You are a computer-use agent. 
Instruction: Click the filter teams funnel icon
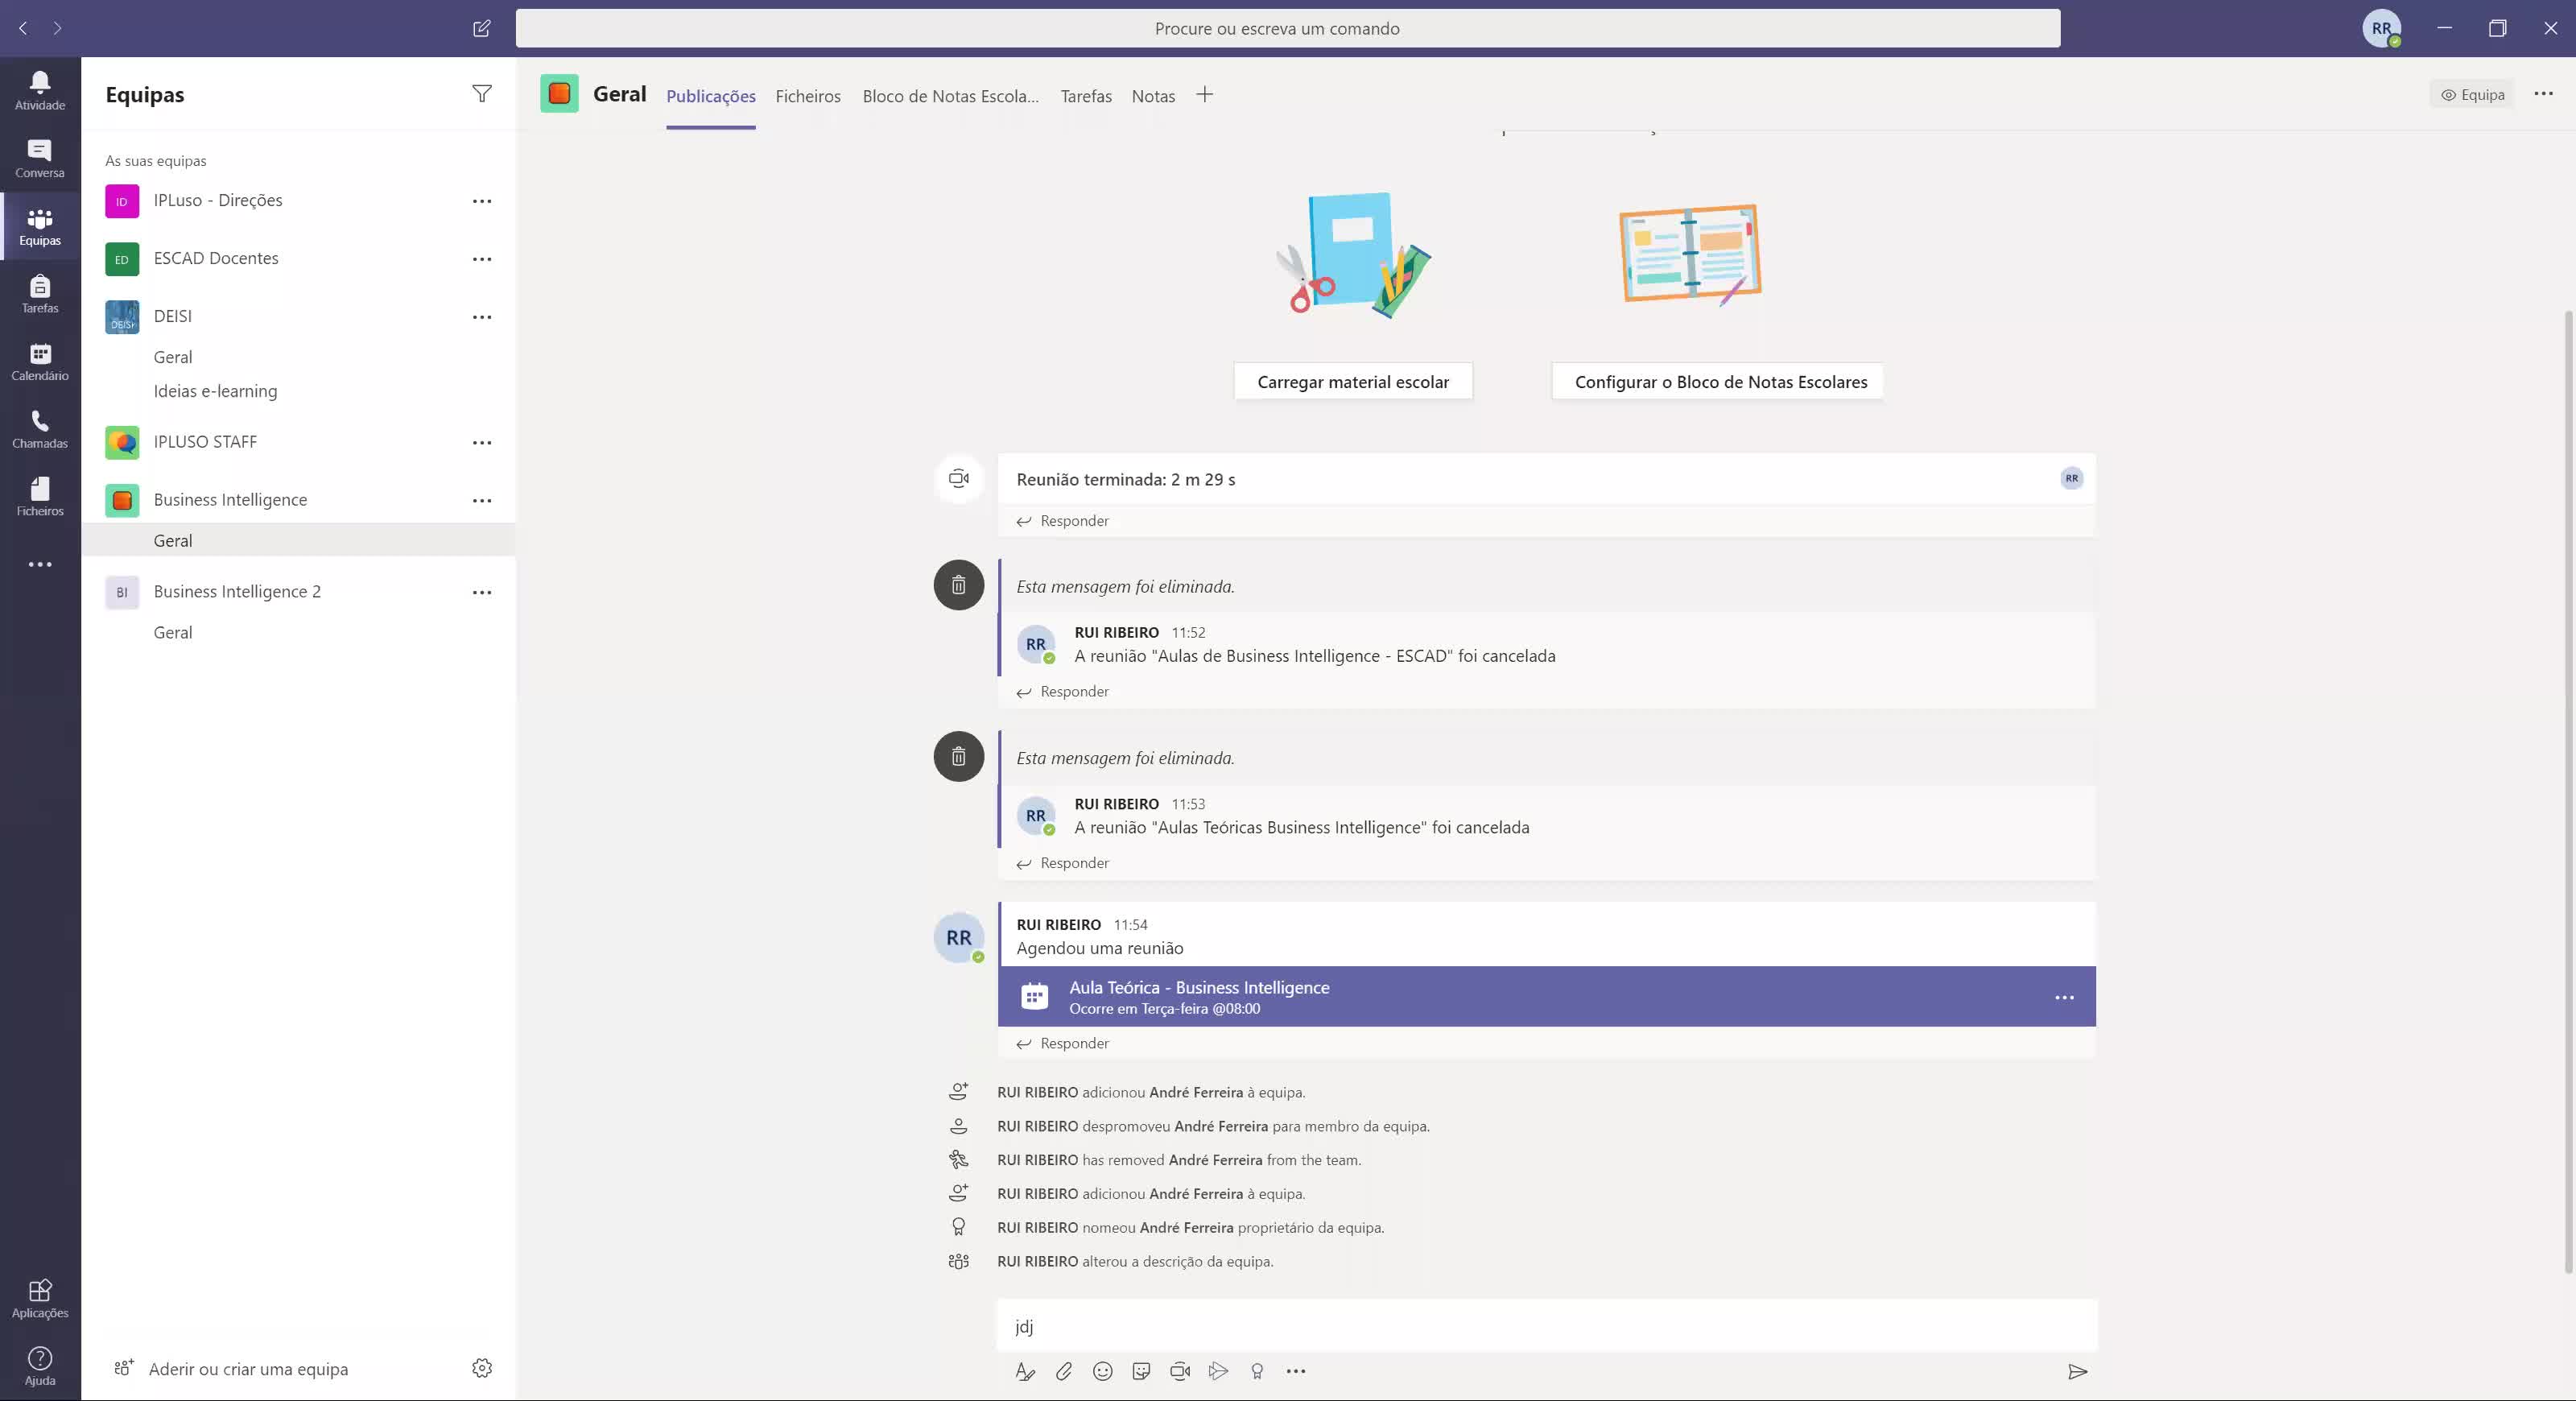tap(482, 94)
